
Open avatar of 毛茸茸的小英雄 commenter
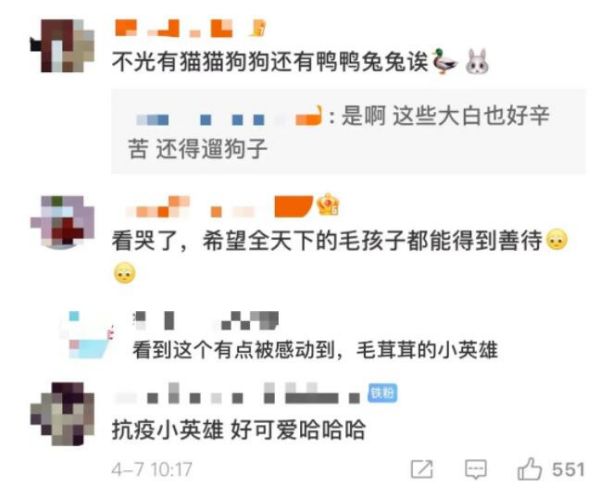(x=87, y=335)
